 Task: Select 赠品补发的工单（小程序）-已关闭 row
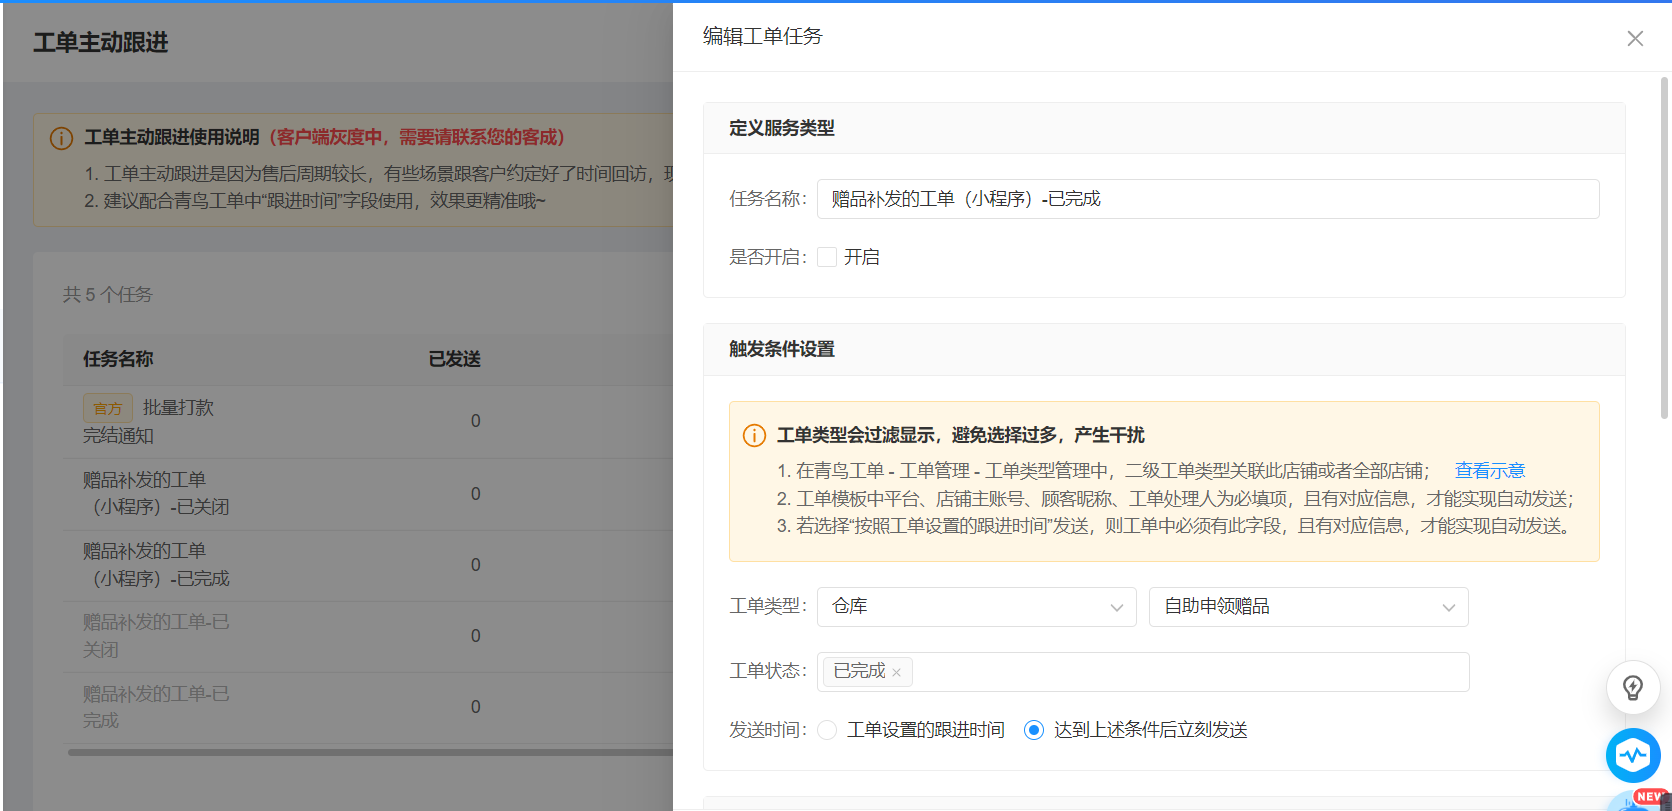point(368,494)
